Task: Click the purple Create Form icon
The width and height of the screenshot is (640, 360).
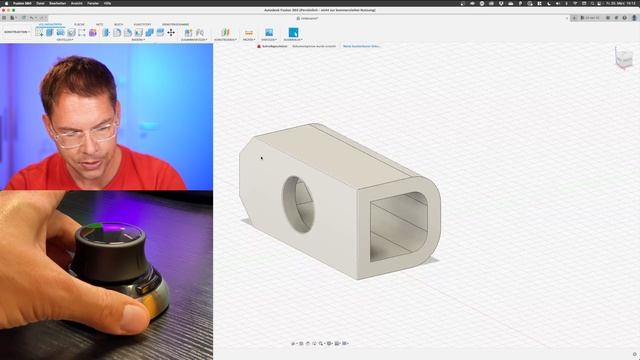Action: click(93, 32)
